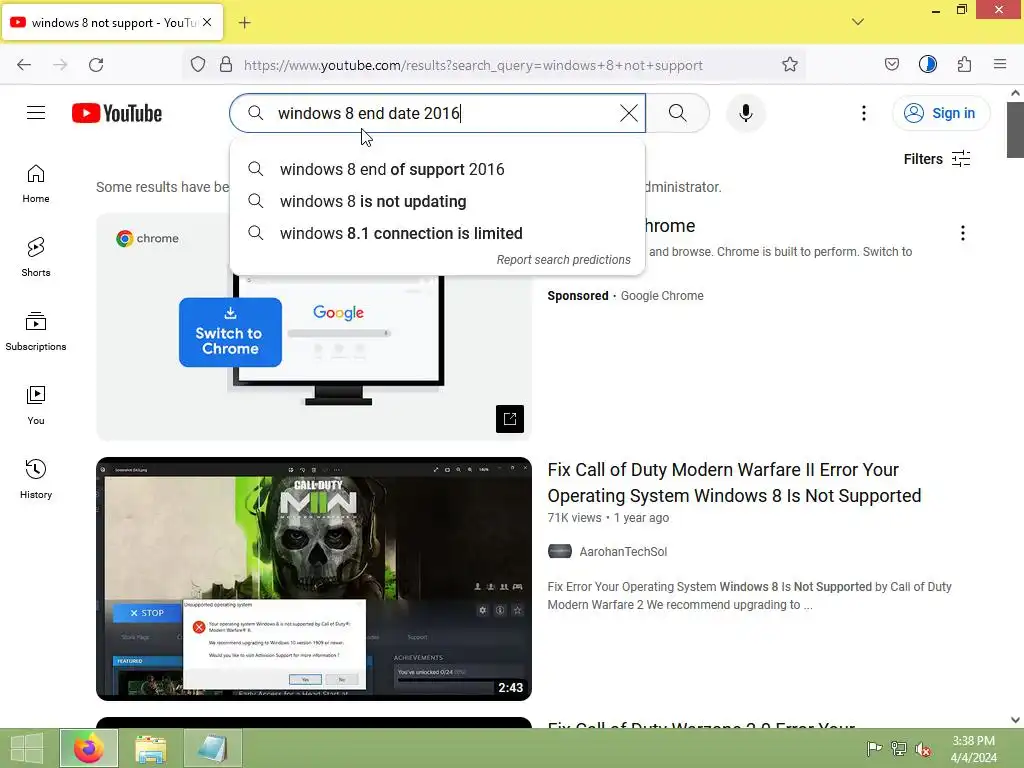Screen dimensions: 1024x768
Task: Open the Firefox extensions puzzle icon
Action: pos(964,65)
